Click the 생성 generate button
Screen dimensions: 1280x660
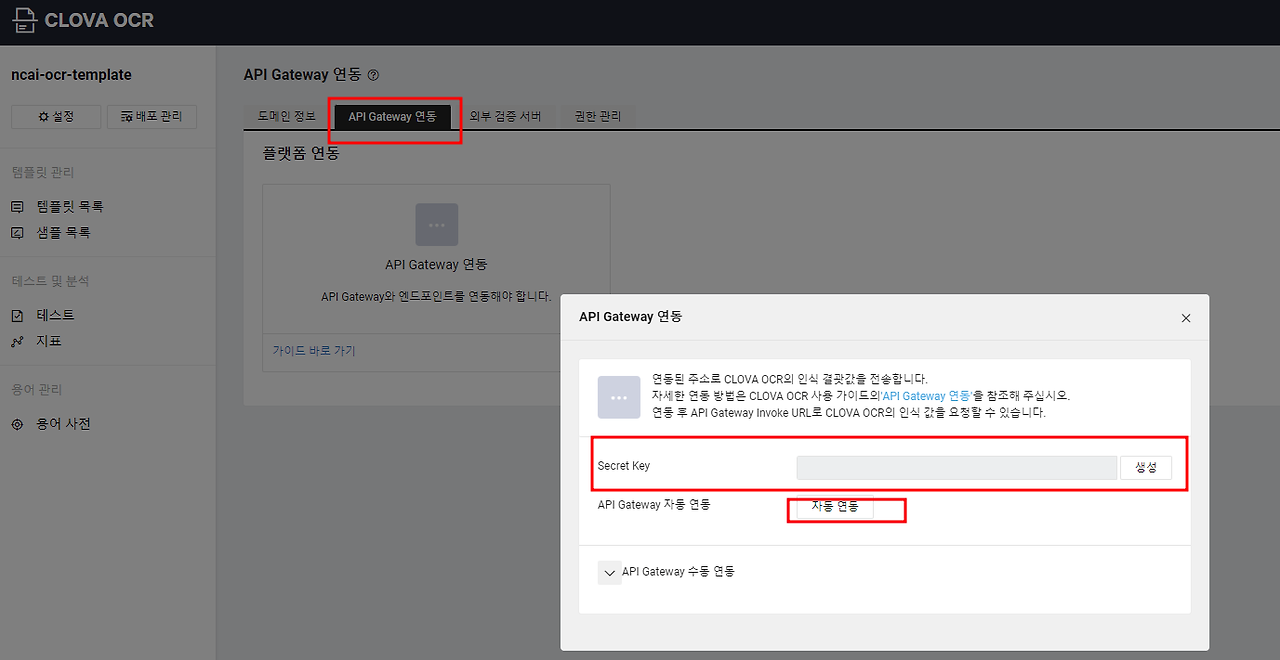(x=1146, y=468)
